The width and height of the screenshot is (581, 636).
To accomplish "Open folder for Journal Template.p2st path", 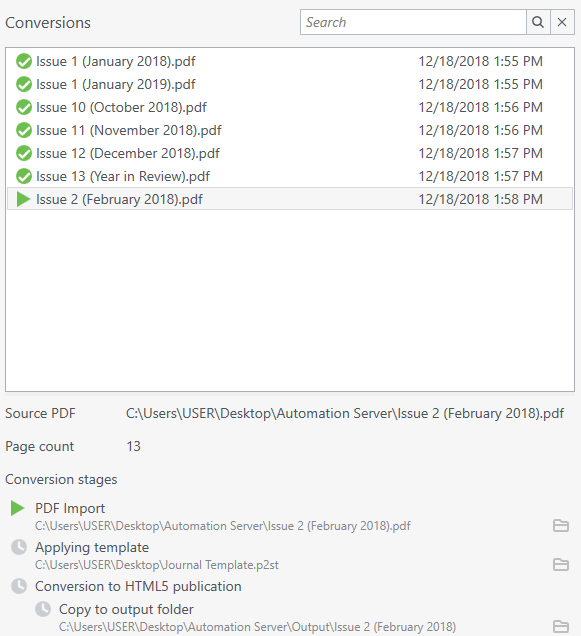I will (561, 565).
